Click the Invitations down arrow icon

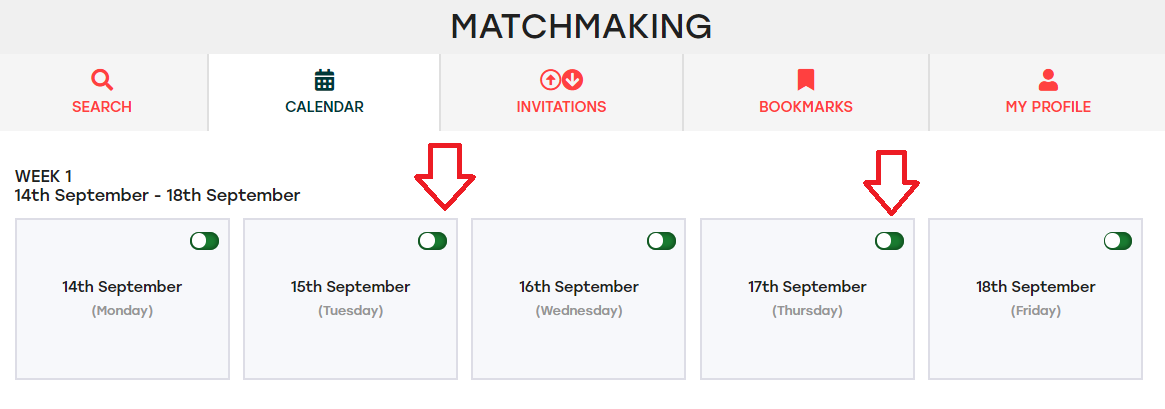(x=572, y=79)
